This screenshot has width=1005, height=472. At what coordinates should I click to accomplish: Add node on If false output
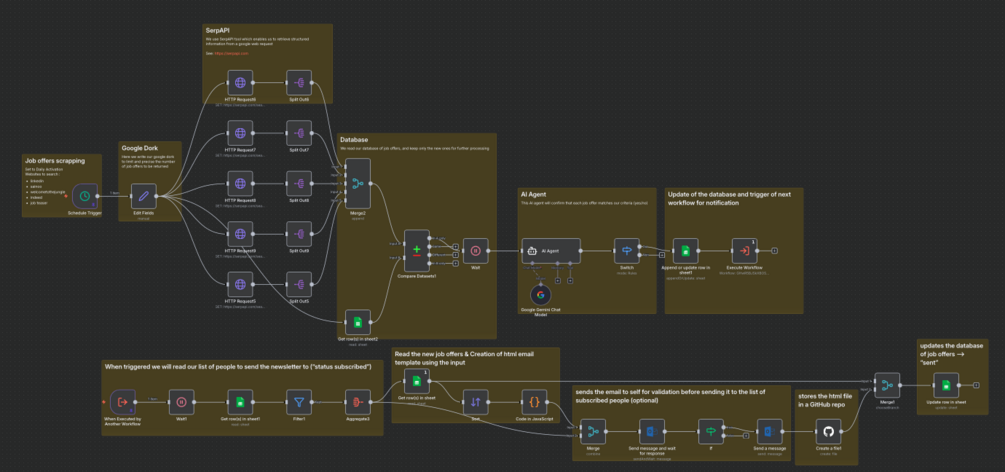point(745,436)
